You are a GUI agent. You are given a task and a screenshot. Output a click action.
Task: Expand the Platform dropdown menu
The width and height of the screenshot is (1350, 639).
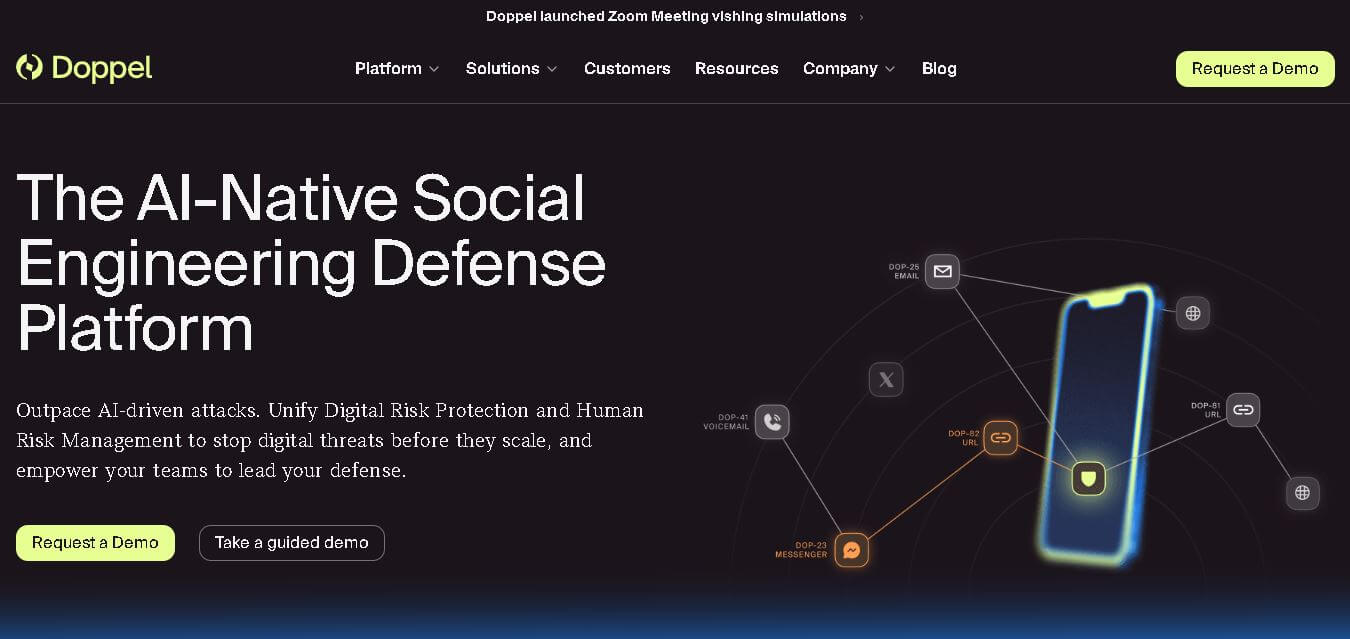click(x=397, y=68)
